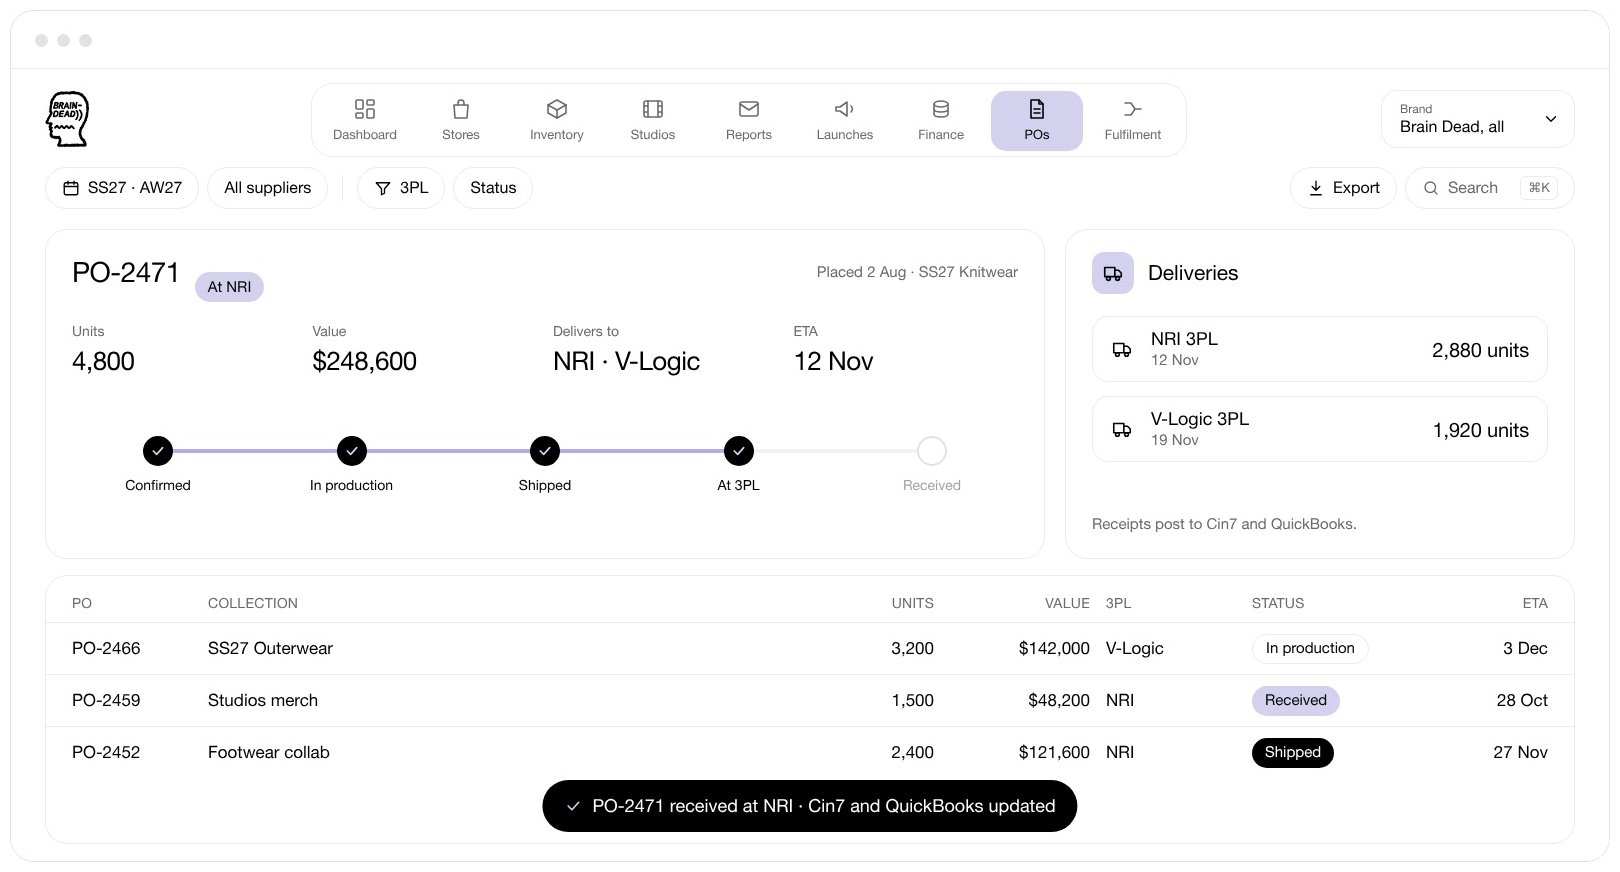Click the Export button
Screen dimensions: 1620x872
[x=1343, y=188]
